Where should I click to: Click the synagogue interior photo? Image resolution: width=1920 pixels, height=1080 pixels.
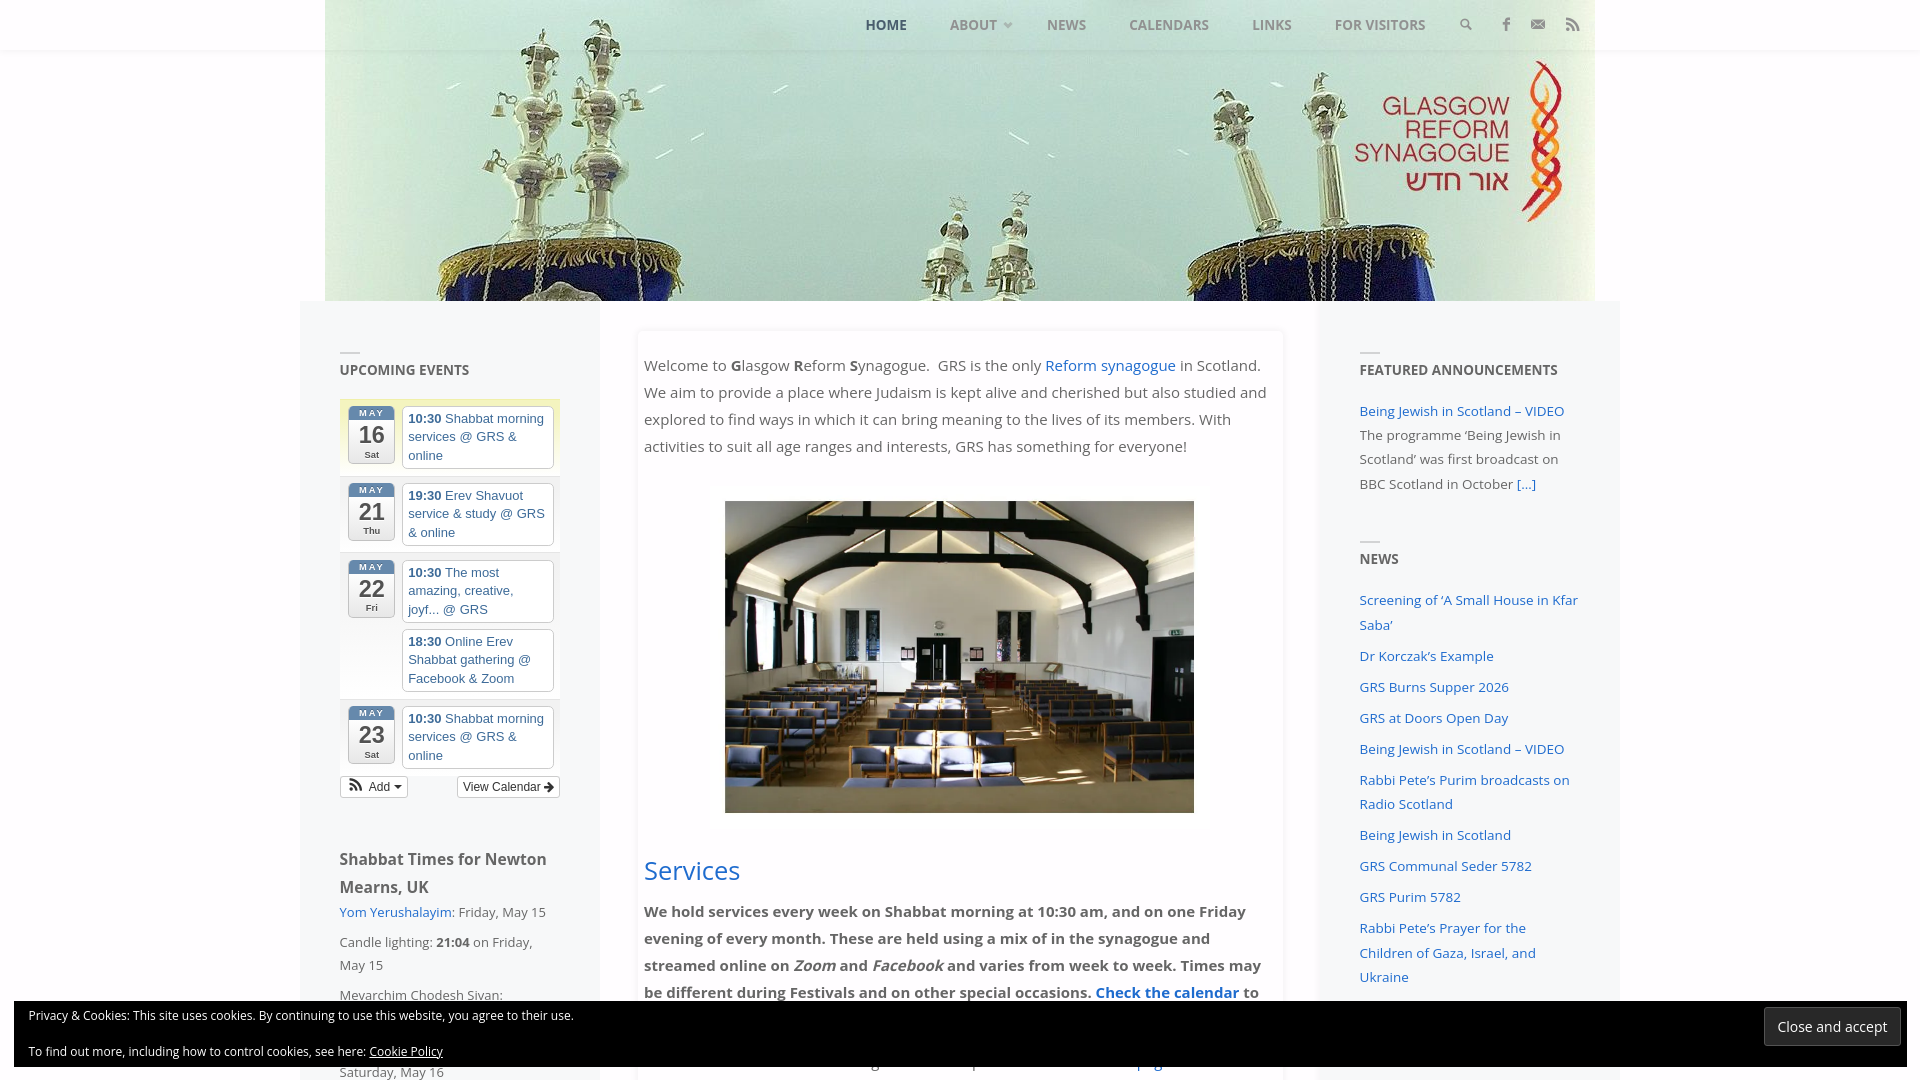coord(959,657)
